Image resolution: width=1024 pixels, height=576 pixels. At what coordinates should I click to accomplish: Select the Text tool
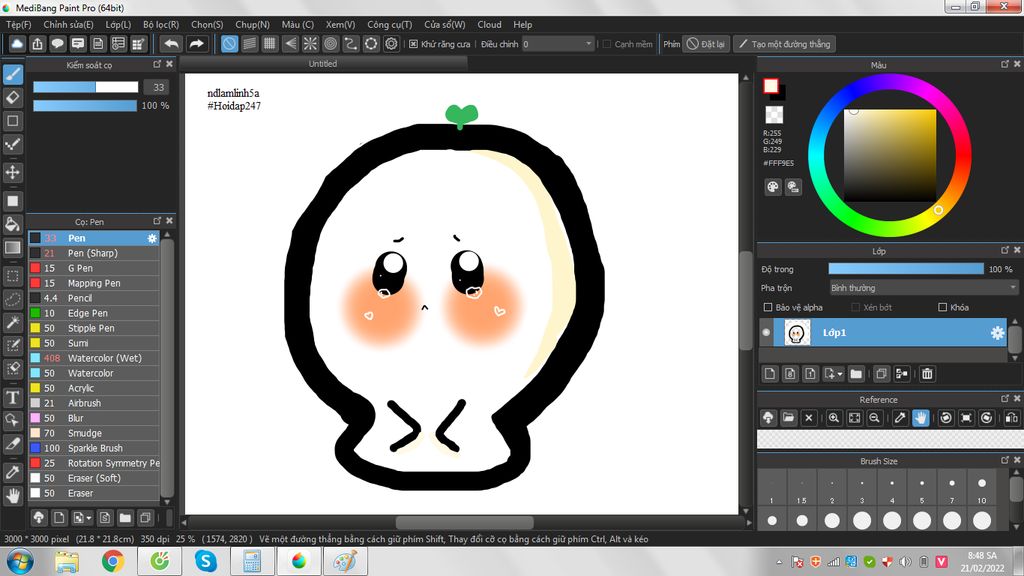(x=13, y=397)
